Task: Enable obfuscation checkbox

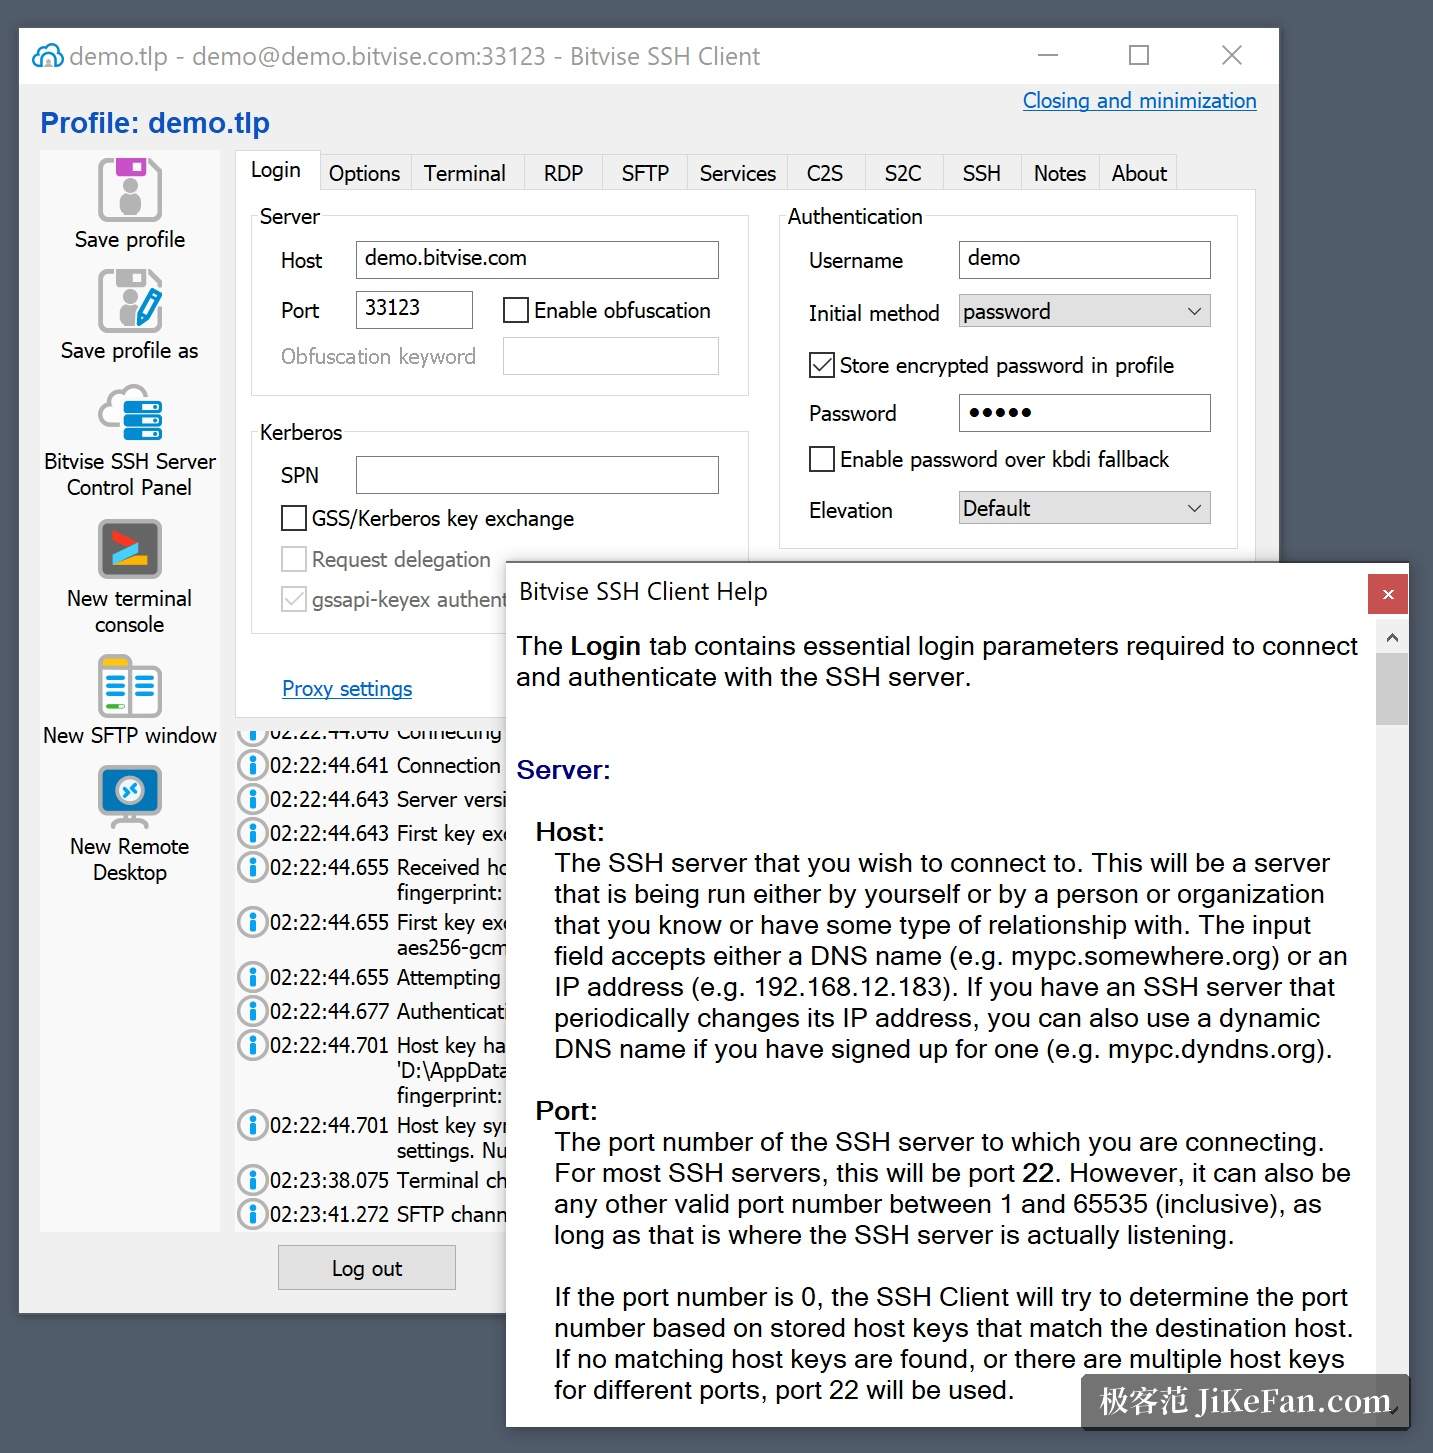Action: click(516, 310)
